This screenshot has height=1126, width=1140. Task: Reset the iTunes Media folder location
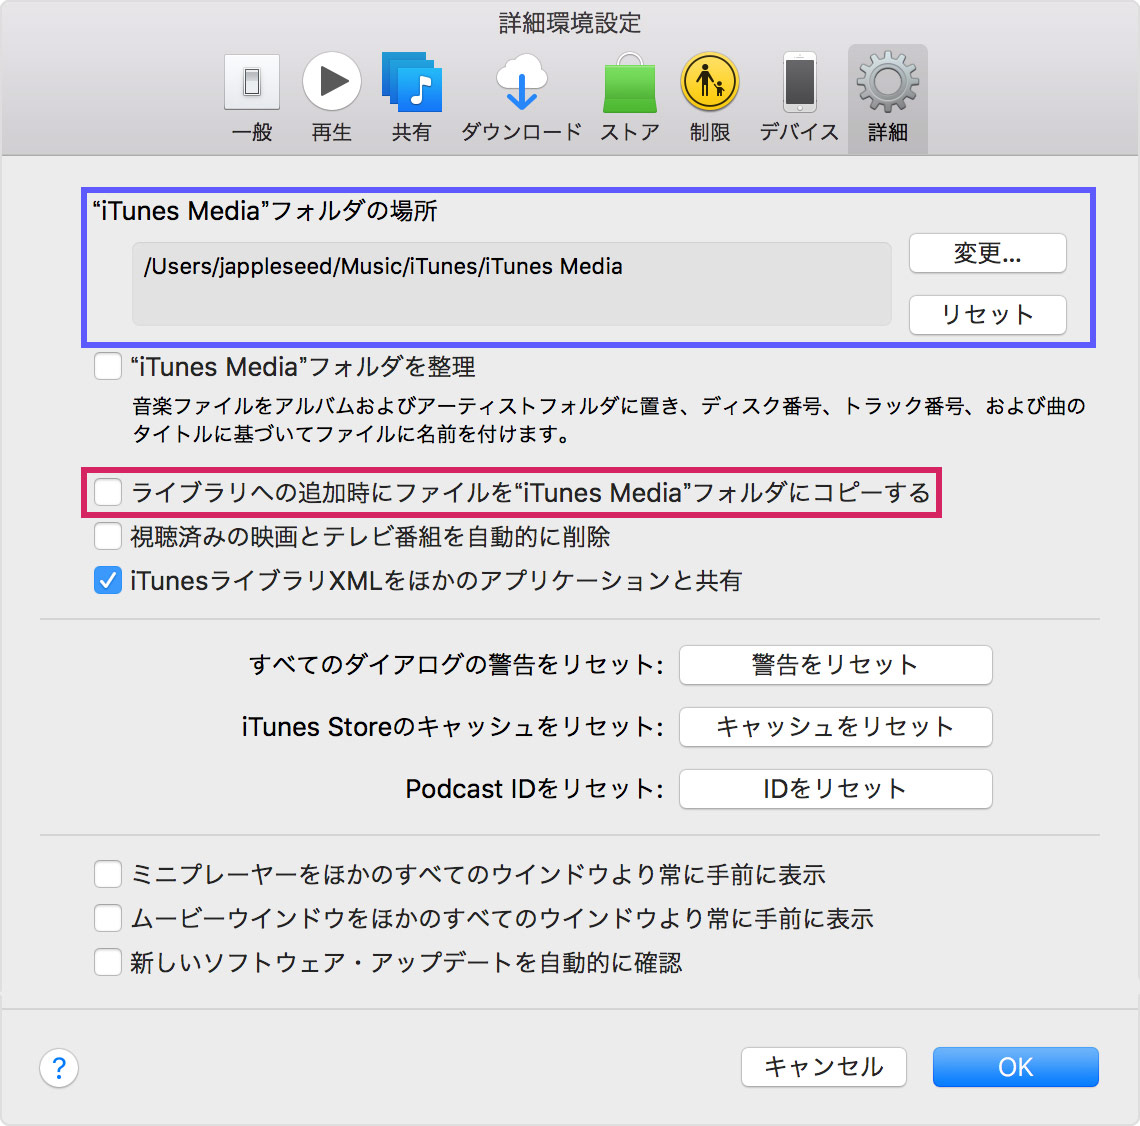987,314
